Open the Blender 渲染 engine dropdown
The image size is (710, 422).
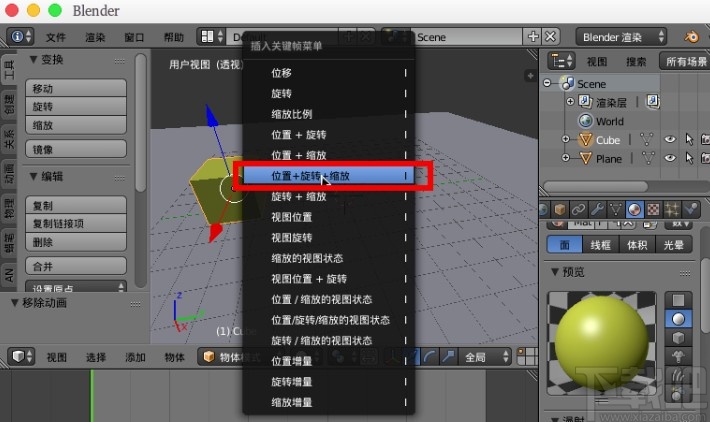[x=621, y=37]
